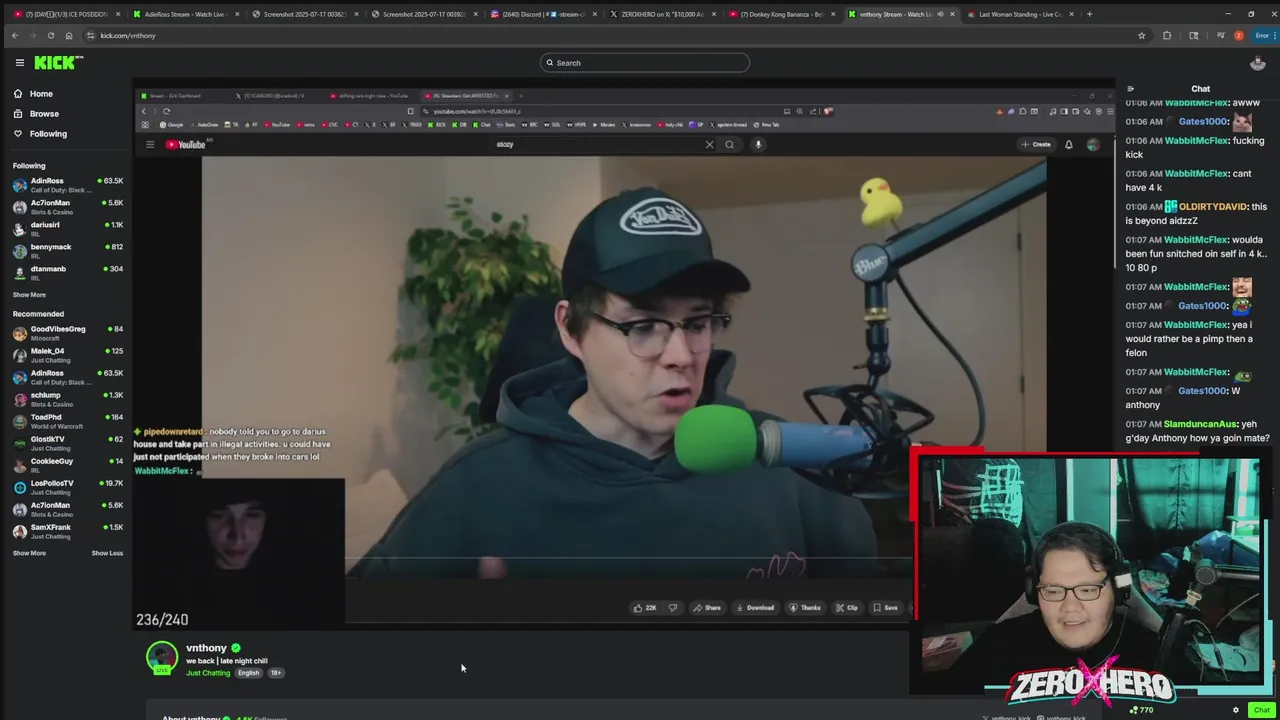This screenshot has height=720, width=1280.
Task: Switch to Donkey Kong Bananza tab
Action: click(x=782, y=14)
